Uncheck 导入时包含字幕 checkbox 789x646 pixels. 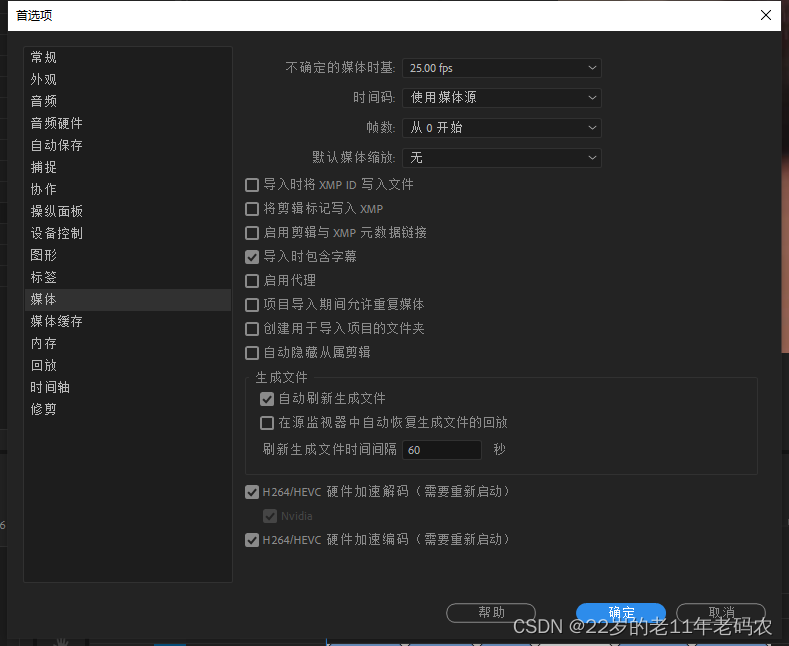coord(252,257)
